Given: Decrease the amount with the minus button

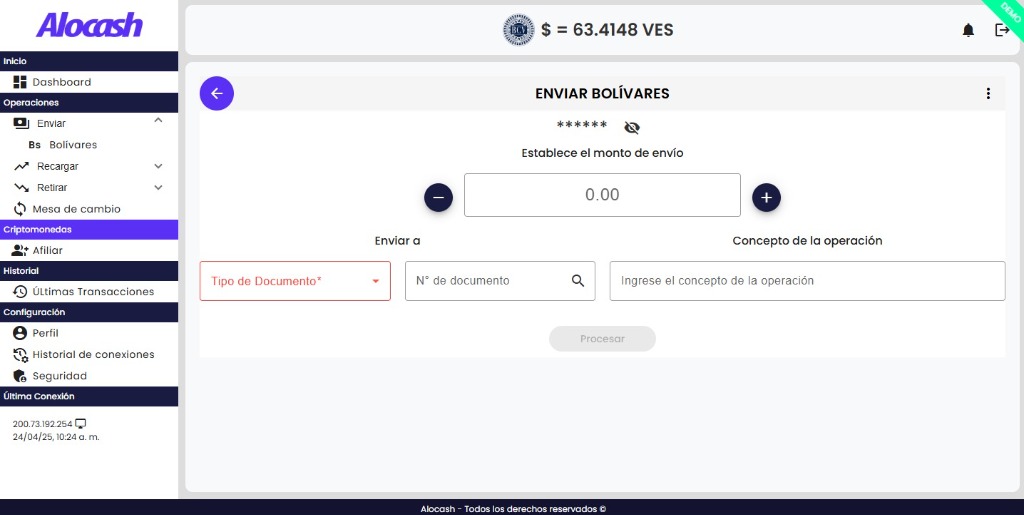Looking at the screenshot, I should (x=438, y=197).
